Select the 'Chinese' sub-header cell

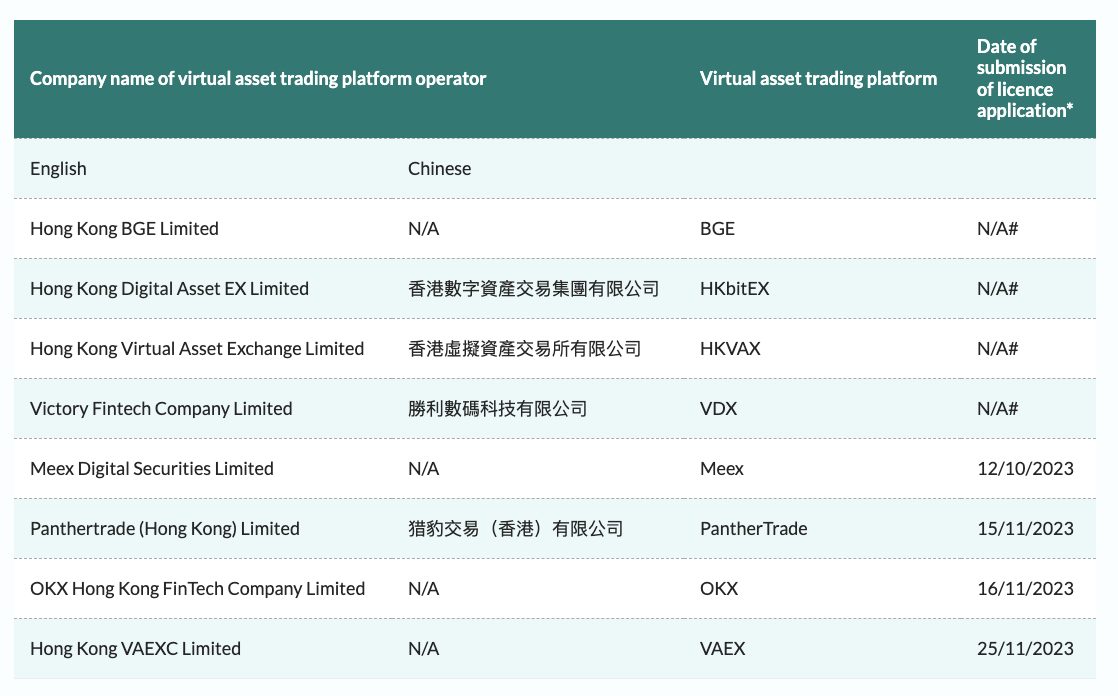(439, 169)
